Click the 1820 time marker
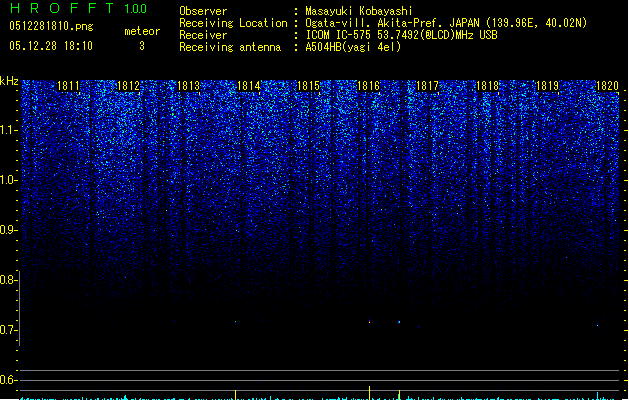 click(x=607, y=86)
